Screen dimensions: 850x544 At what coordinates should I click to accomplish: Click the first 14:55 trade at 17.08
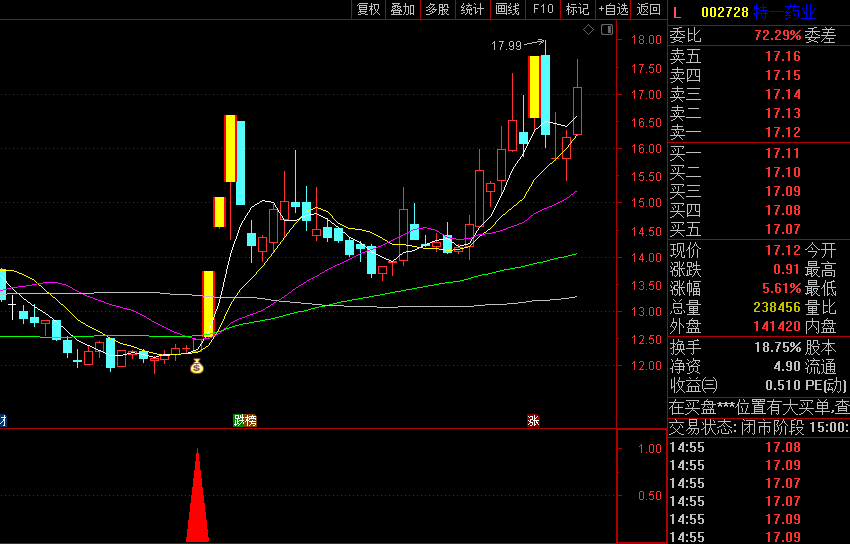(x=759, y=448)
